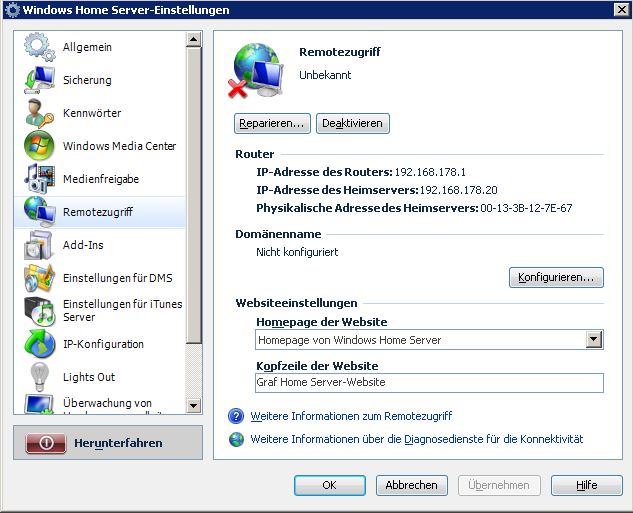The width and height of the screenshot is (633, 513).
Task: Select the Sicherung backup icon
Action: (39, 80)
